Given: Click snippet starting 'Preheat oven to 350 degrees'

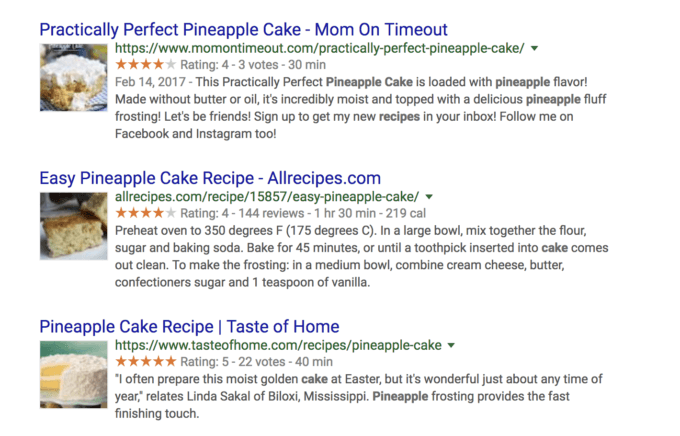Looking at the screenshot, I should [x=362, y=256].
